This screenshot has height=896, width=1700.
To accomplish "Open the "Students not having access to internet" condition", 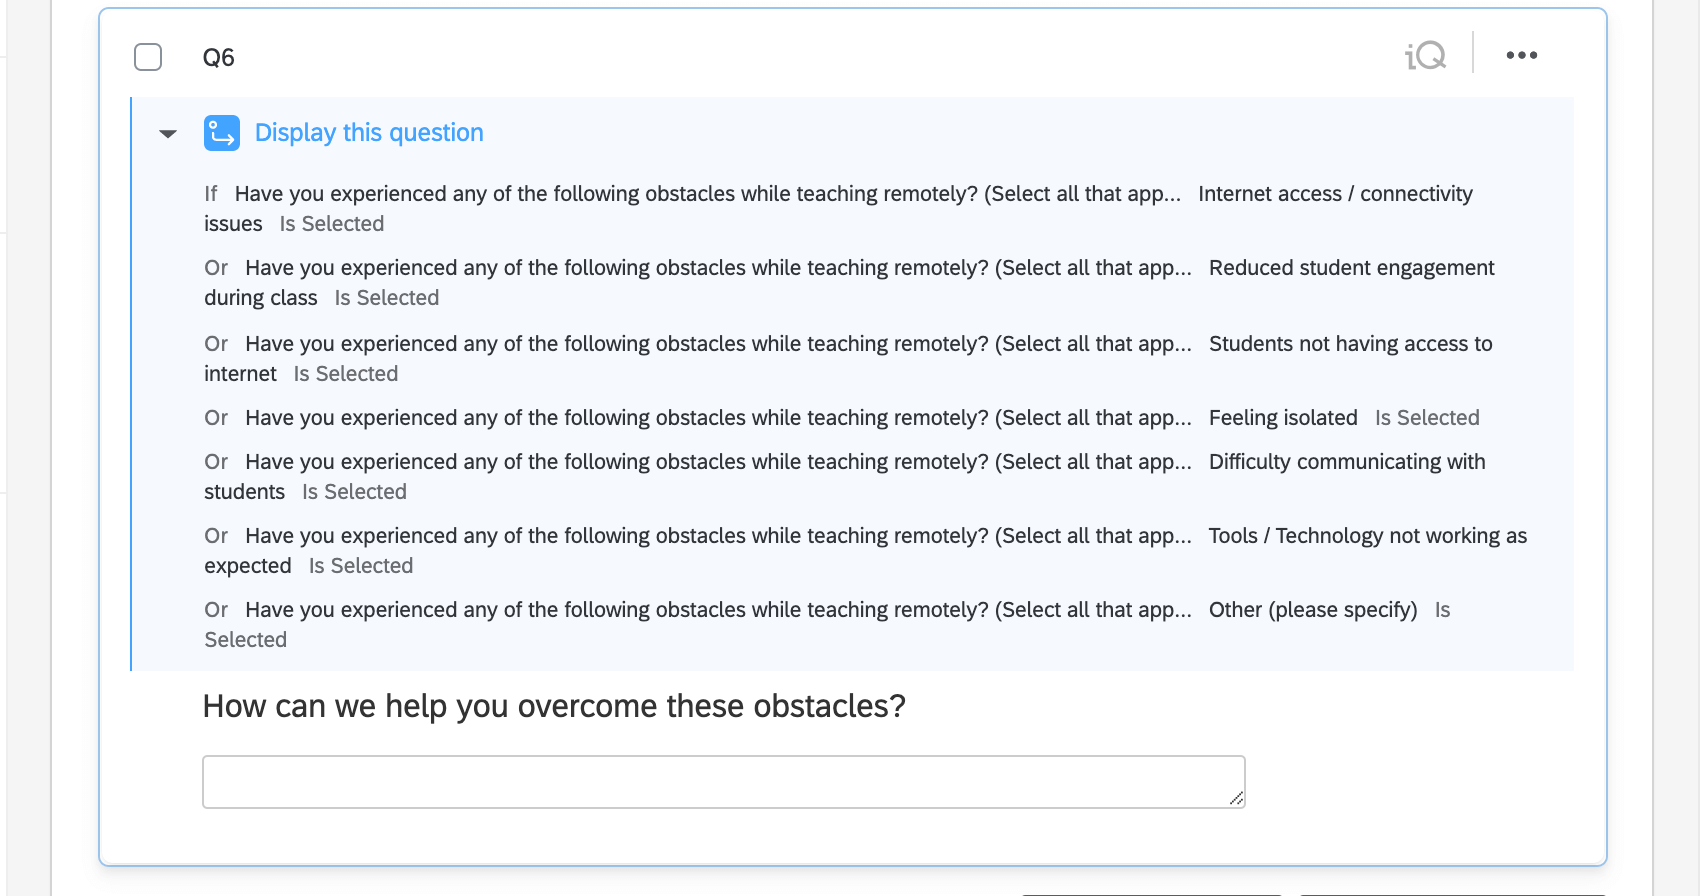I will tap(1350, 344).
